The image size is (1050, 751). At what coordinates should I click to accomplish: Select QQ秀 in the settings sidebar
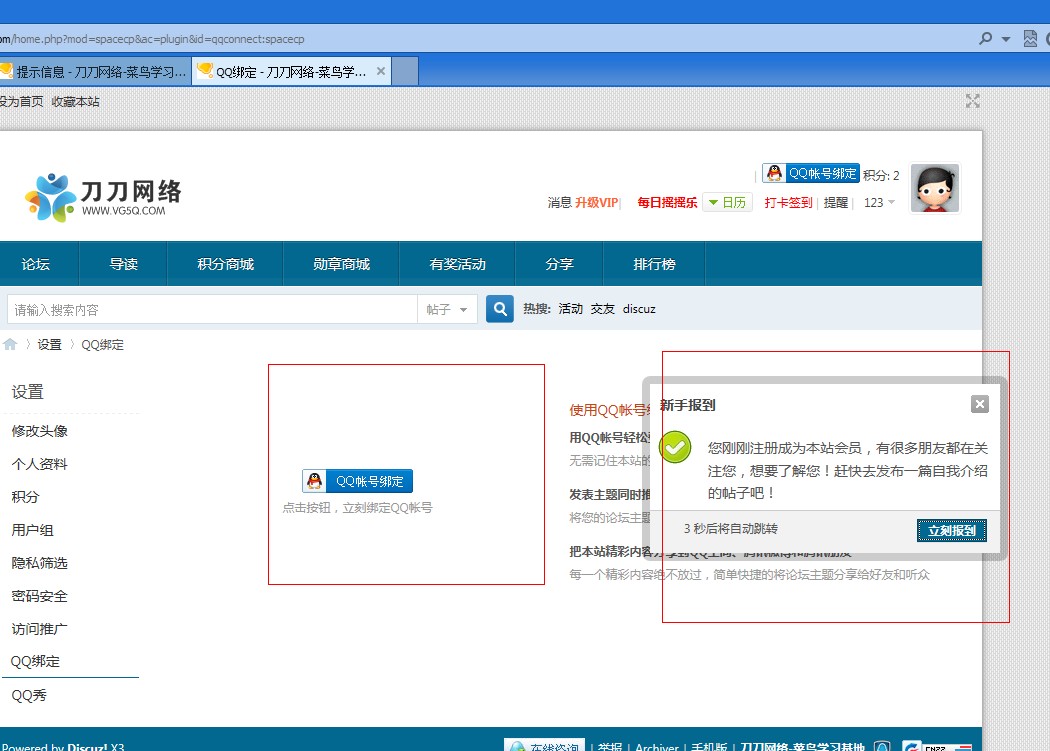(29, 695)
